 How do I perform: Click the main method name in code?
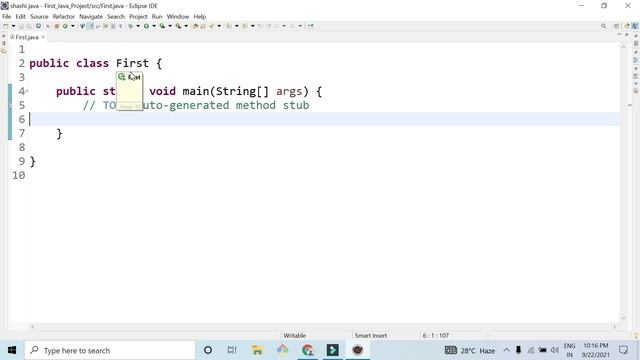[x=196, y=91]
